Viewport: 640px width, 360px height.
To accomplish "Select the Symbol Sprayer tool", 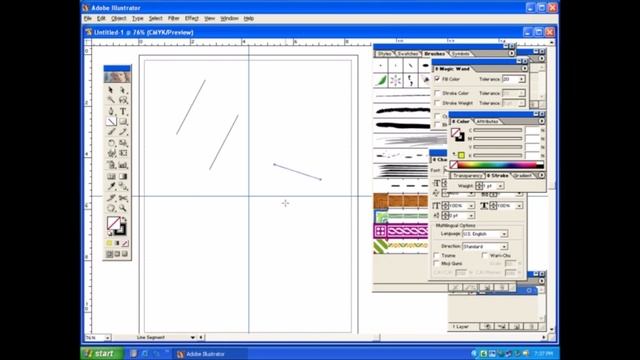I will [111, 165].
